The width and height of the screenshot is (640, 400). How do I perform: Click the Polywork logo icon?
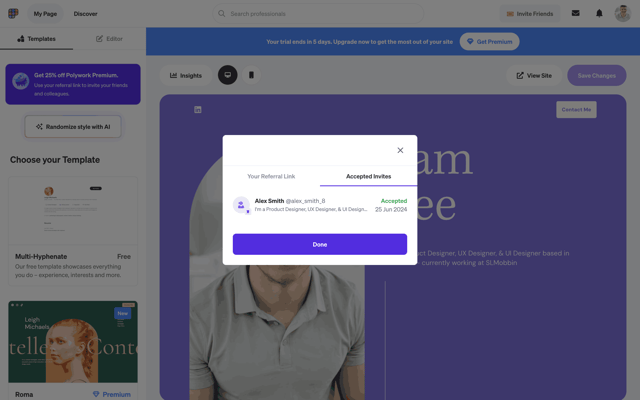(x=13, y=13)
